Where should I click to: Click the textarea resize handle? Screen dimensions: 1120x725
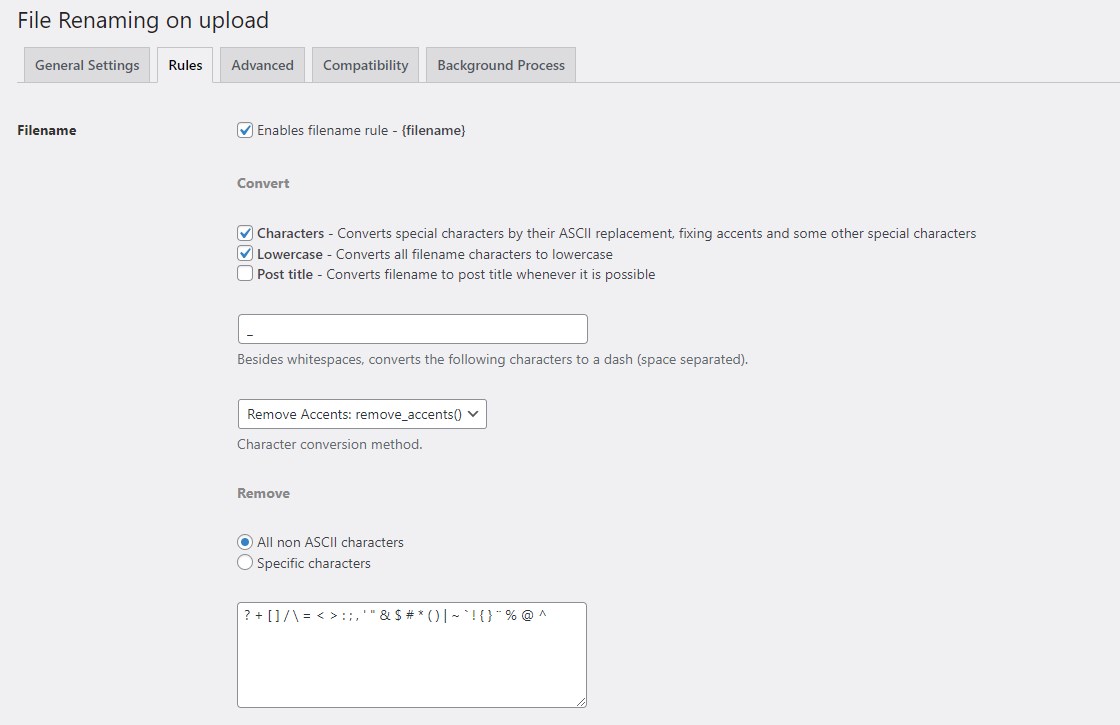582,703
